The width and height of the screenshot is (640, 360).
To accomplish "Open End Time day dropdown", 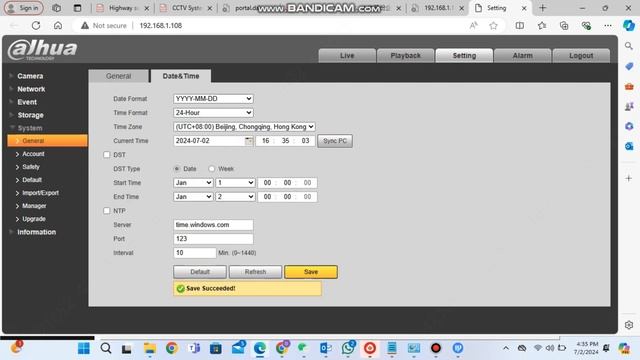I will pyautogui.click(x=235, y=197).
